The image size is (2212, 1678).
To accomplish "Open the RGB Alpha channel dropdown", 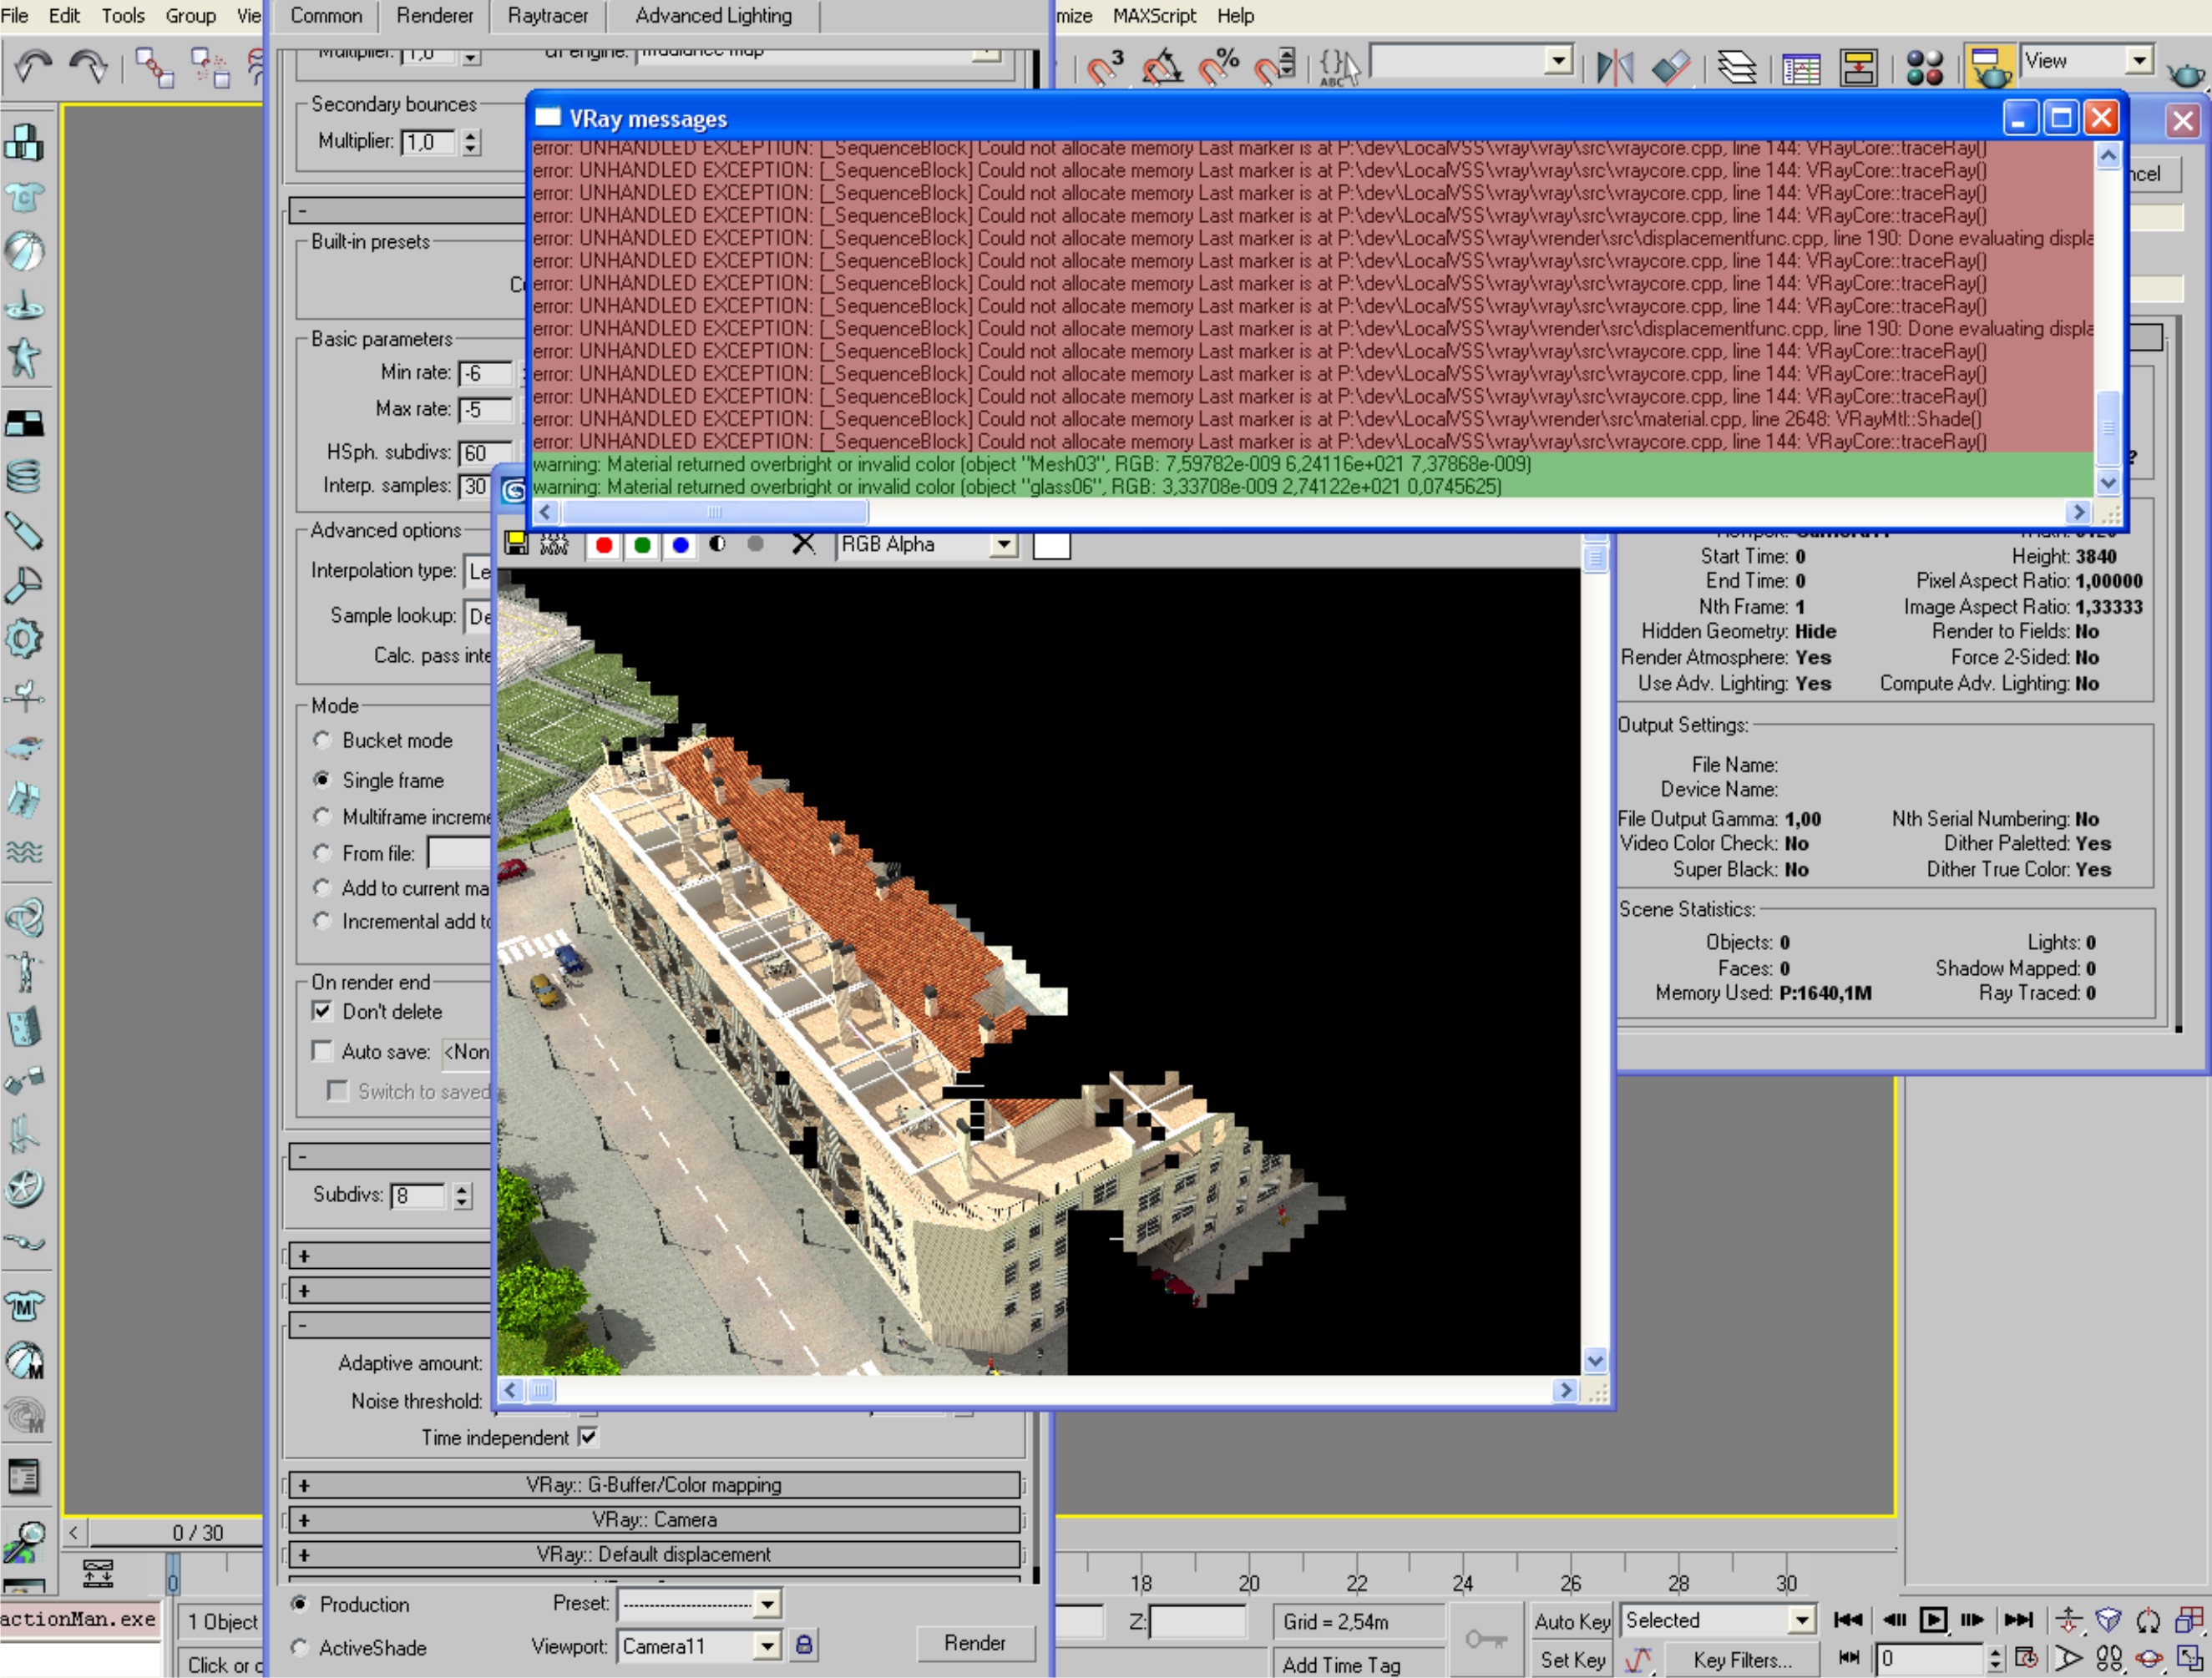I will tap(1003, 545).
